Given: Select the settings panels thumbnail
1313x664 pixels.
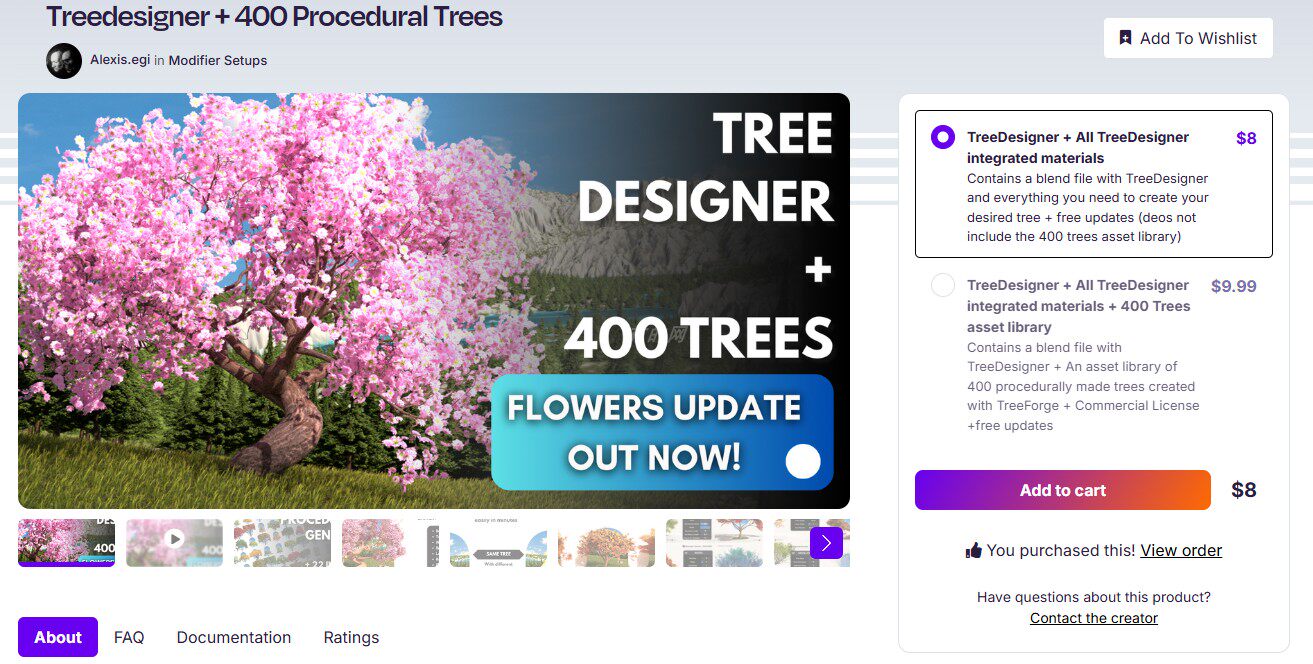Looking at the screenshot, I should tap(715, 543).
